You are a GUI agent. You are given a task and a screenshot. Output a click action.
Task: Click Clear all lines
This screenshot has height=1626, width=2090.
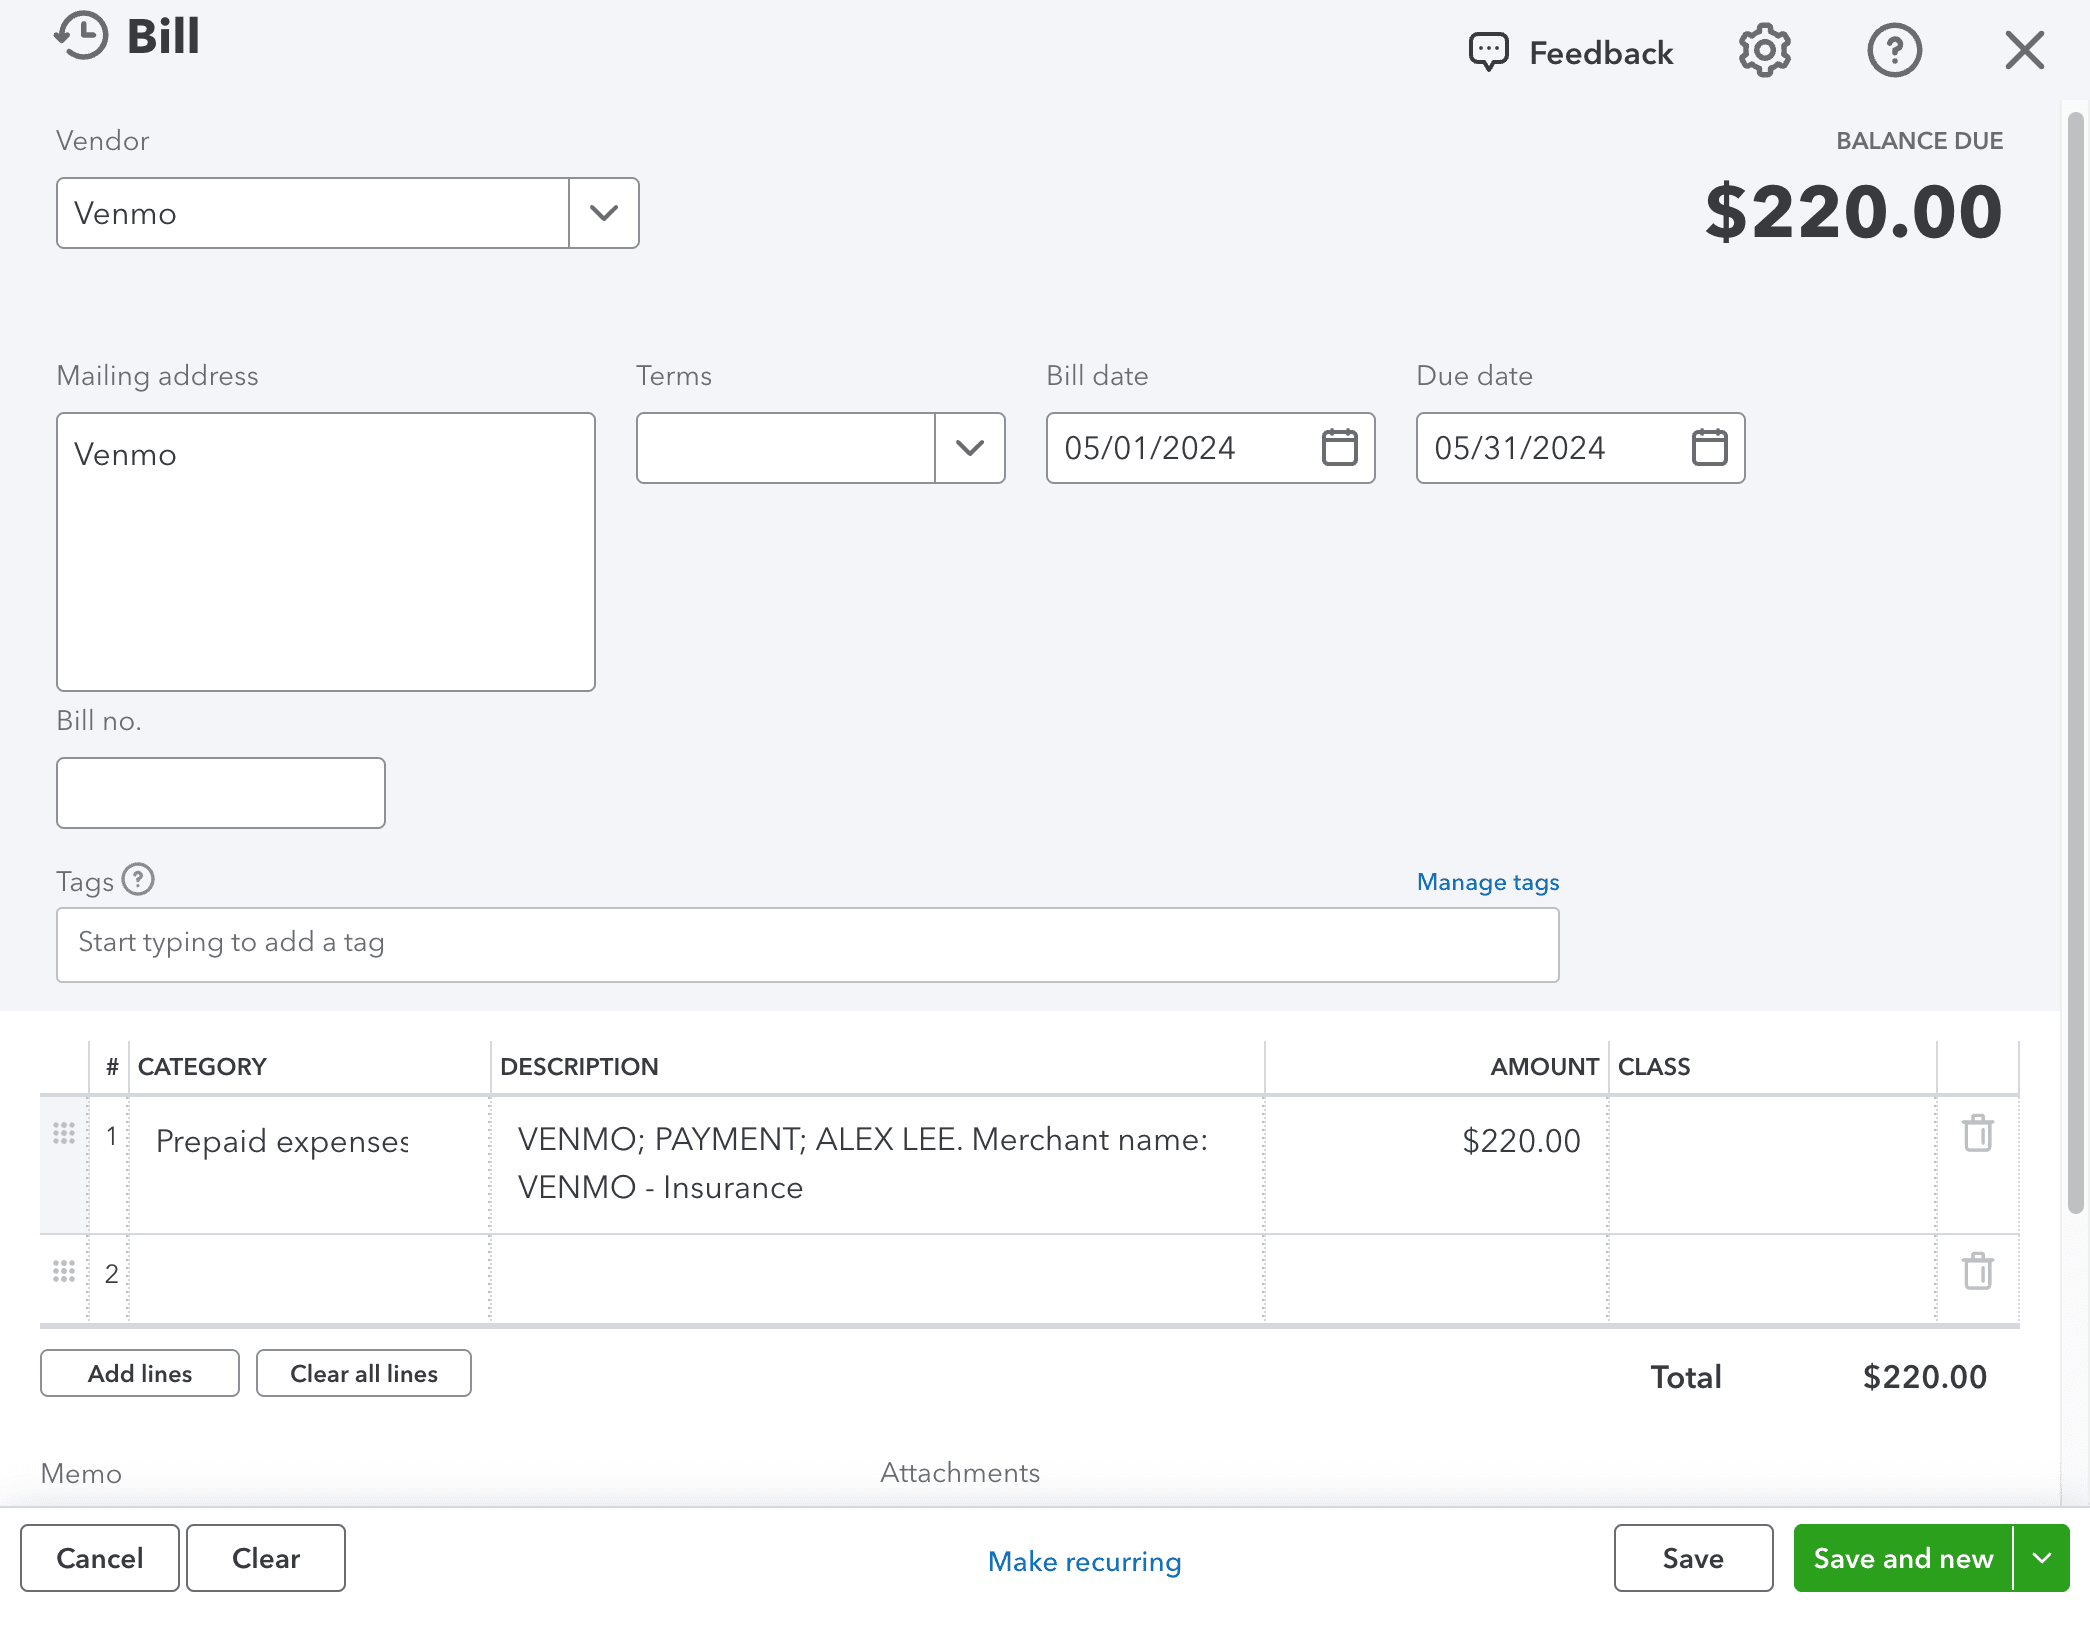pyautogui.click(x=364, y=1373)
